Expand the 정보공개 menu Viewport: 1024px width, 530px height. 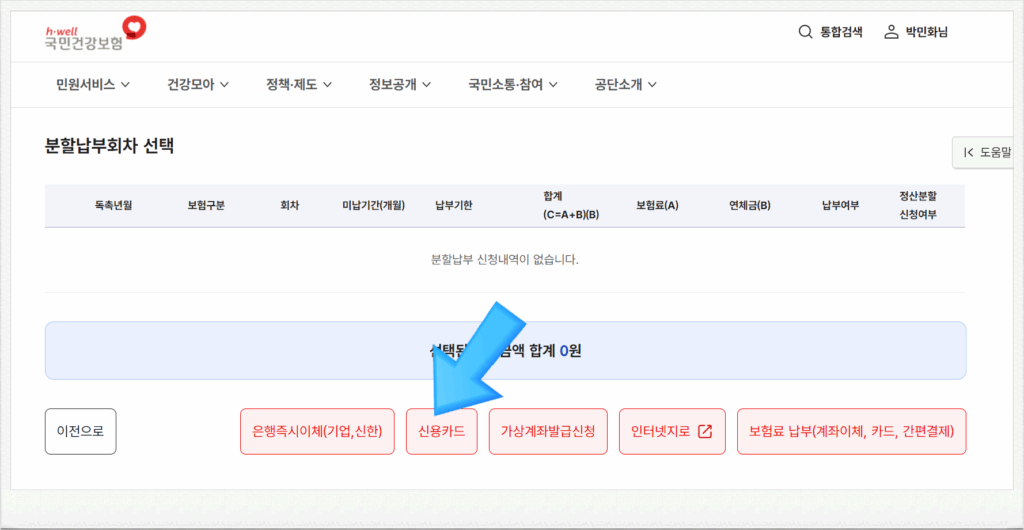[400, 84]
